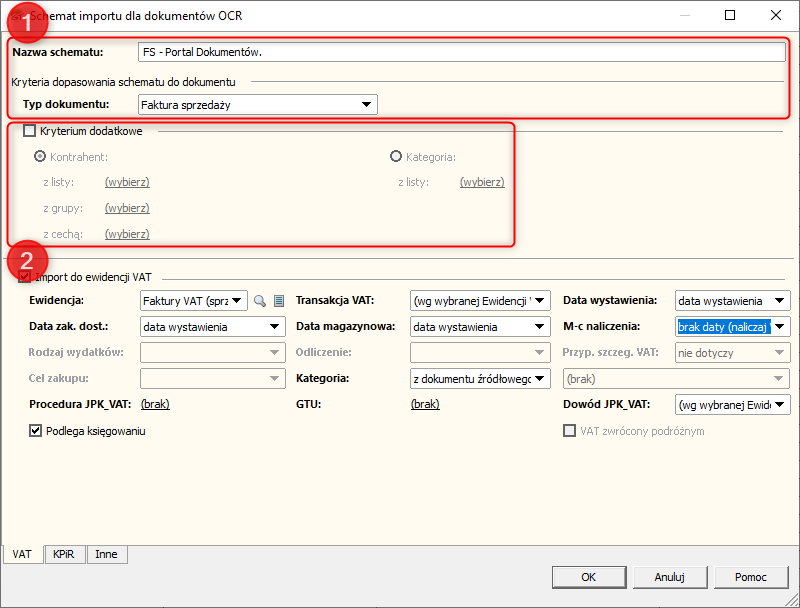Click the Anuluj button
This screenshot has height=608, width=800.
(670, 577)
